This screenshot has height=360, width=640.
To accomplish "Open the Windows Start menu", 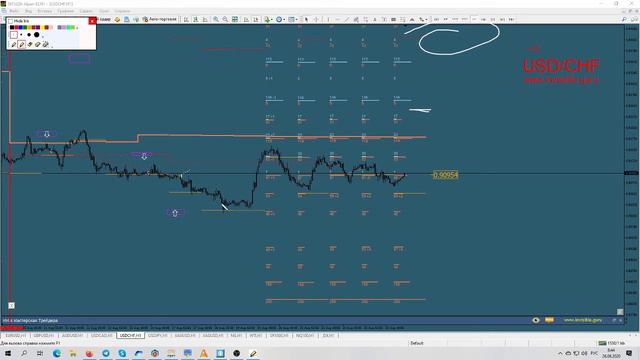I will [8, 353].
